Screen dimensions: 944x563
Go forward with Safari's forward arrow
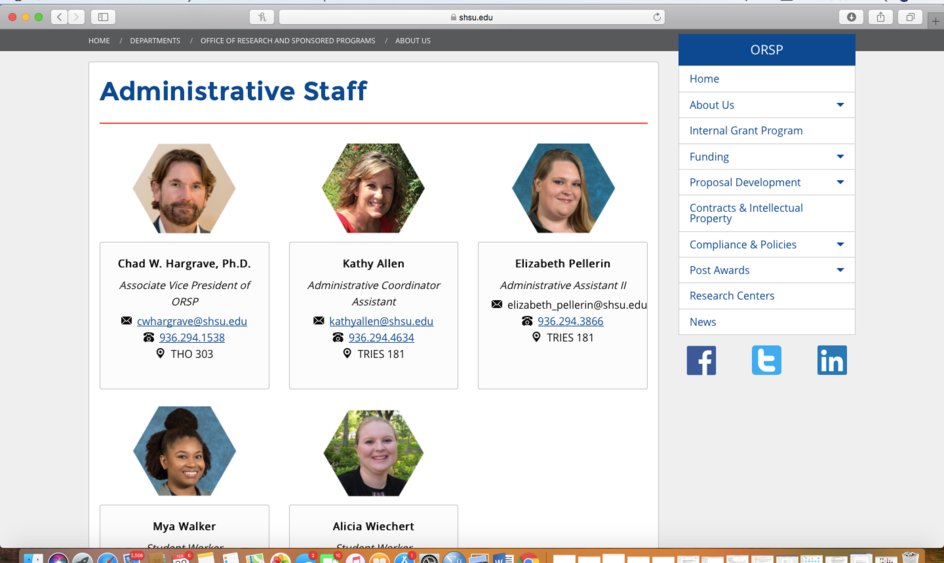76,17
